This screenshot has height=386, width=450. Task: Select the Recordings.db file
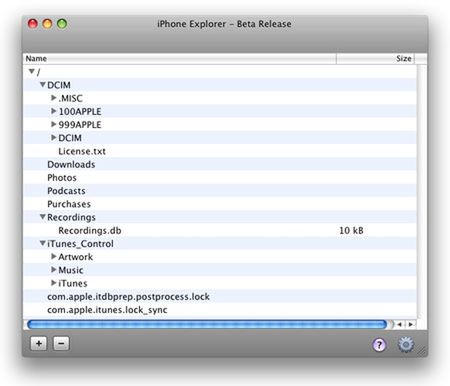coord(90,231)
